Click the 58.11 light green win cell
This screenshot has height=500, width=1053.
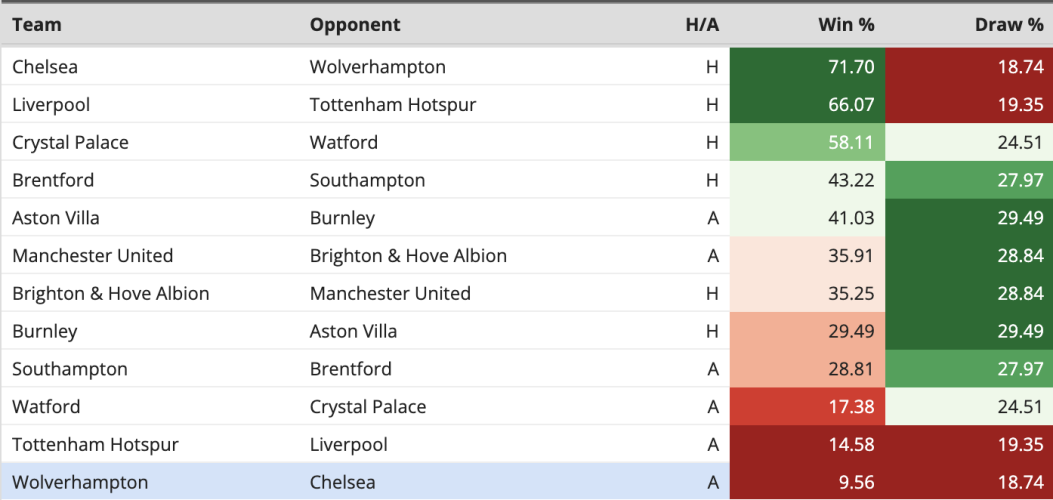click(807, 142)
